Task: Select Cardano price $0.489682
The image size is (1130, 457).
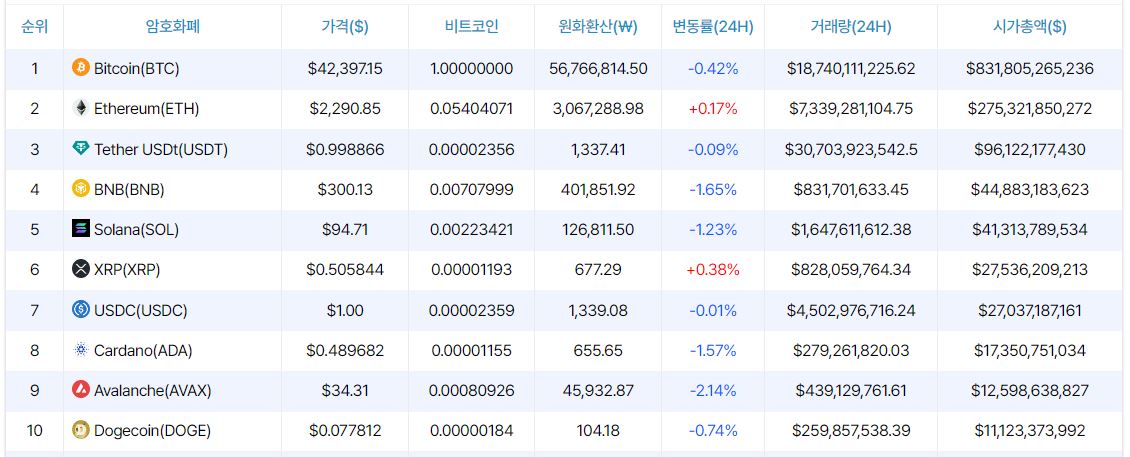Action: (345, 351)
